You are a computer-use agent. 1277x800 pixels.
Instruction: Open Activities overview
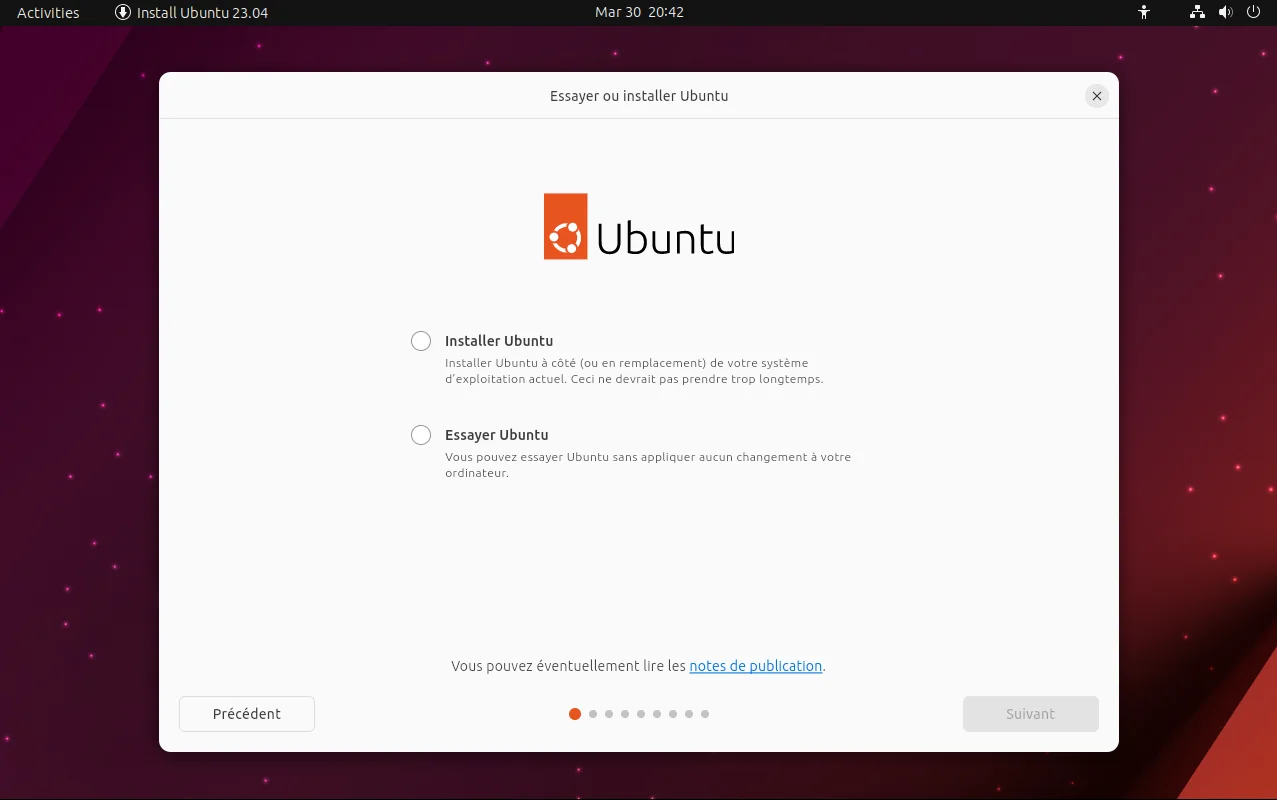point(48,12)
